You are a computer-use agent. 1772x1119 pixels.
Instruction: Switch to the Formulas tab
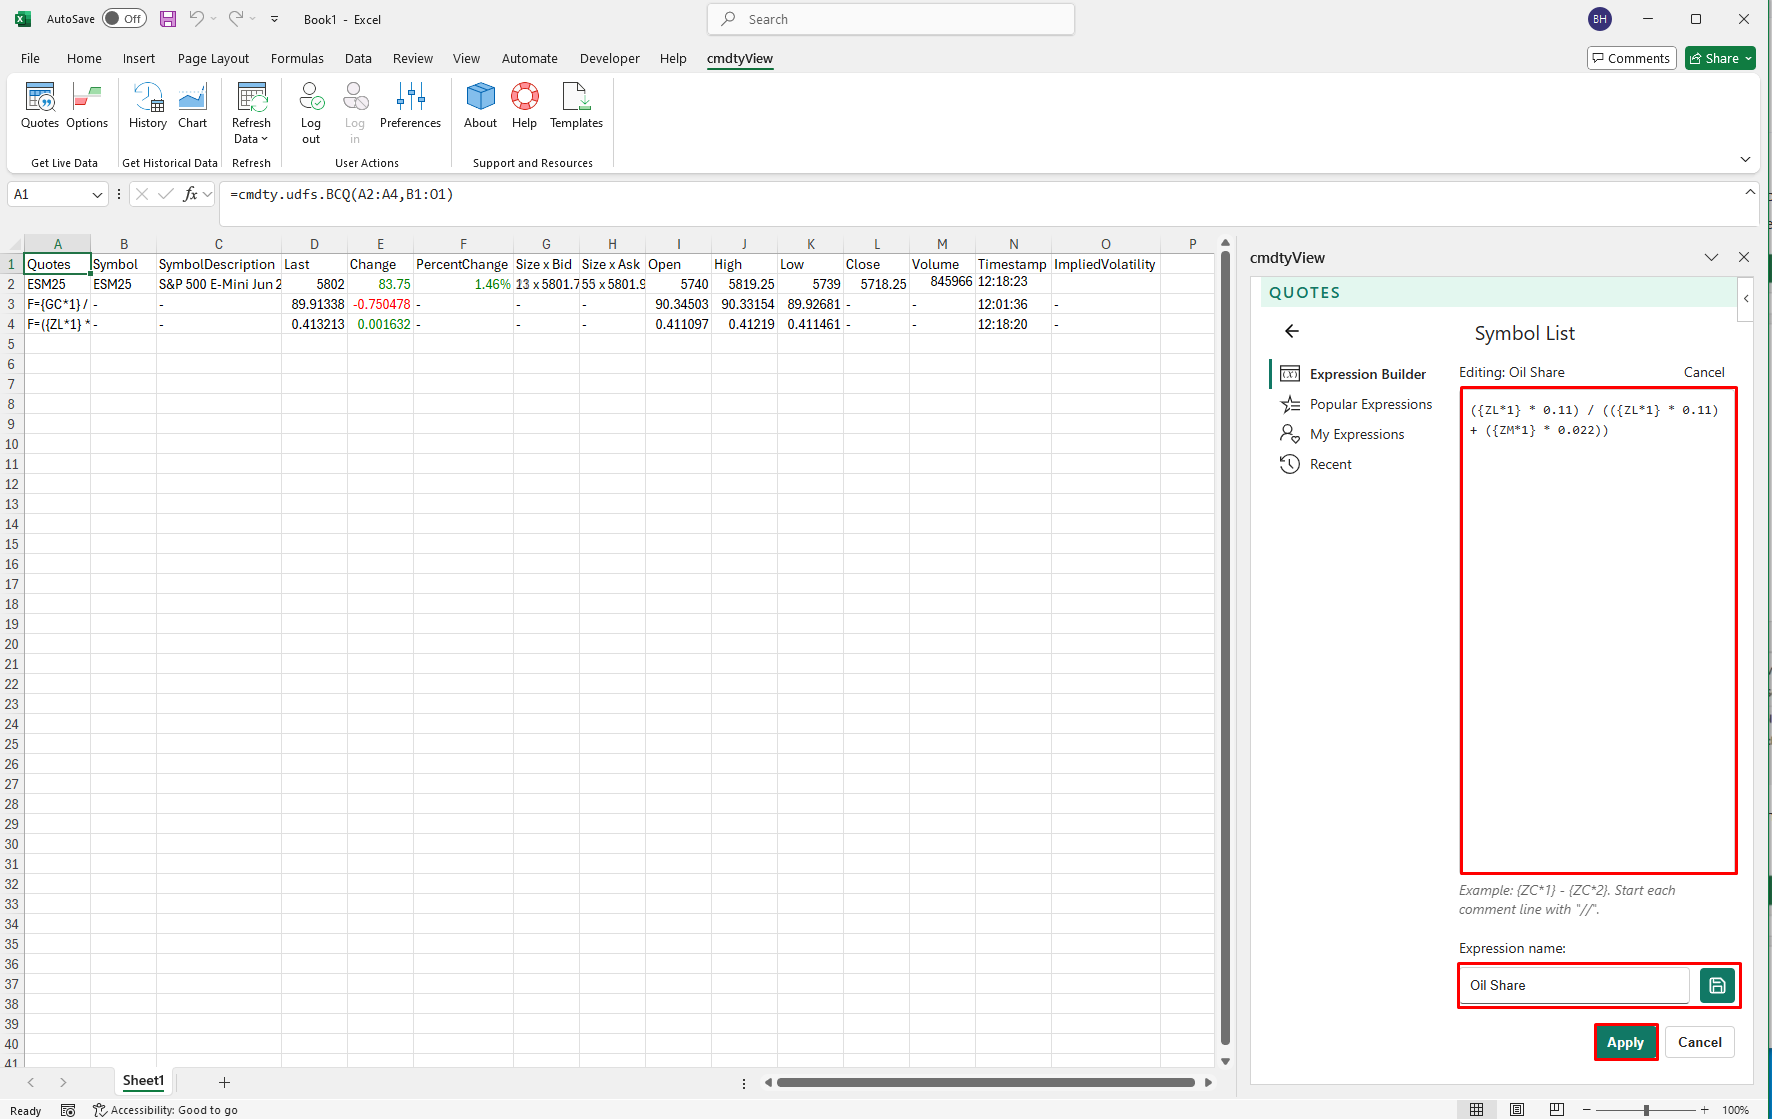click(297, 58)
